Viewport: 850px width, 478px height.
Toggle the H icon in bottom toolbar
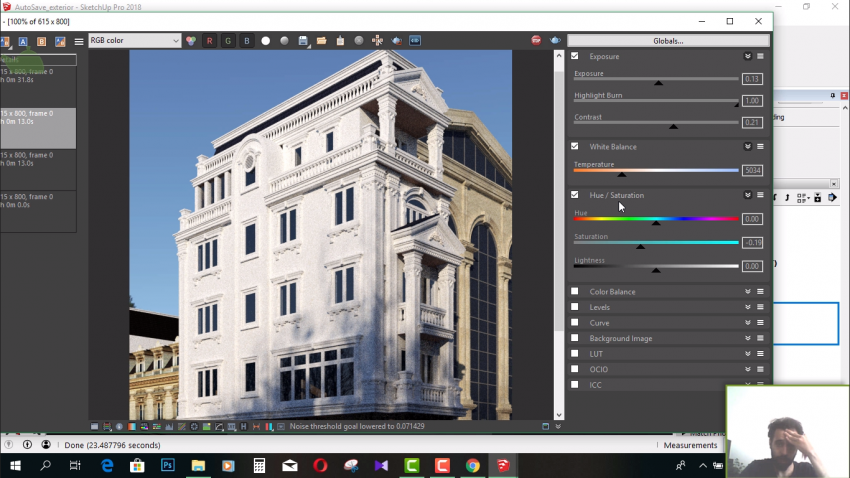243,427
